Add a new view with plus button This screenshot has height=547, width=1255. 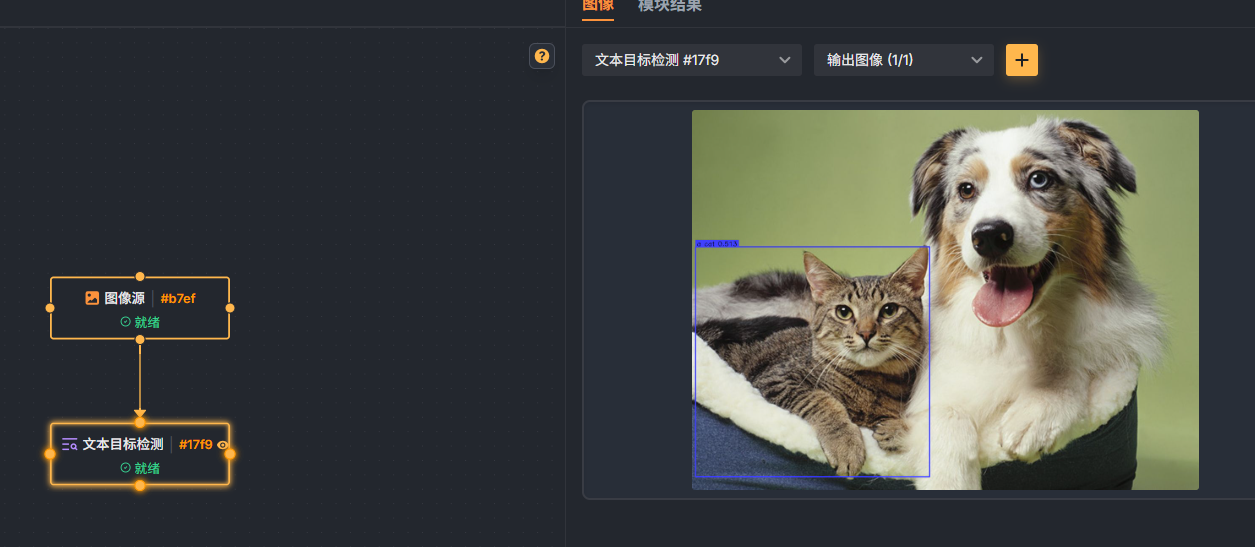(1022, 60)
